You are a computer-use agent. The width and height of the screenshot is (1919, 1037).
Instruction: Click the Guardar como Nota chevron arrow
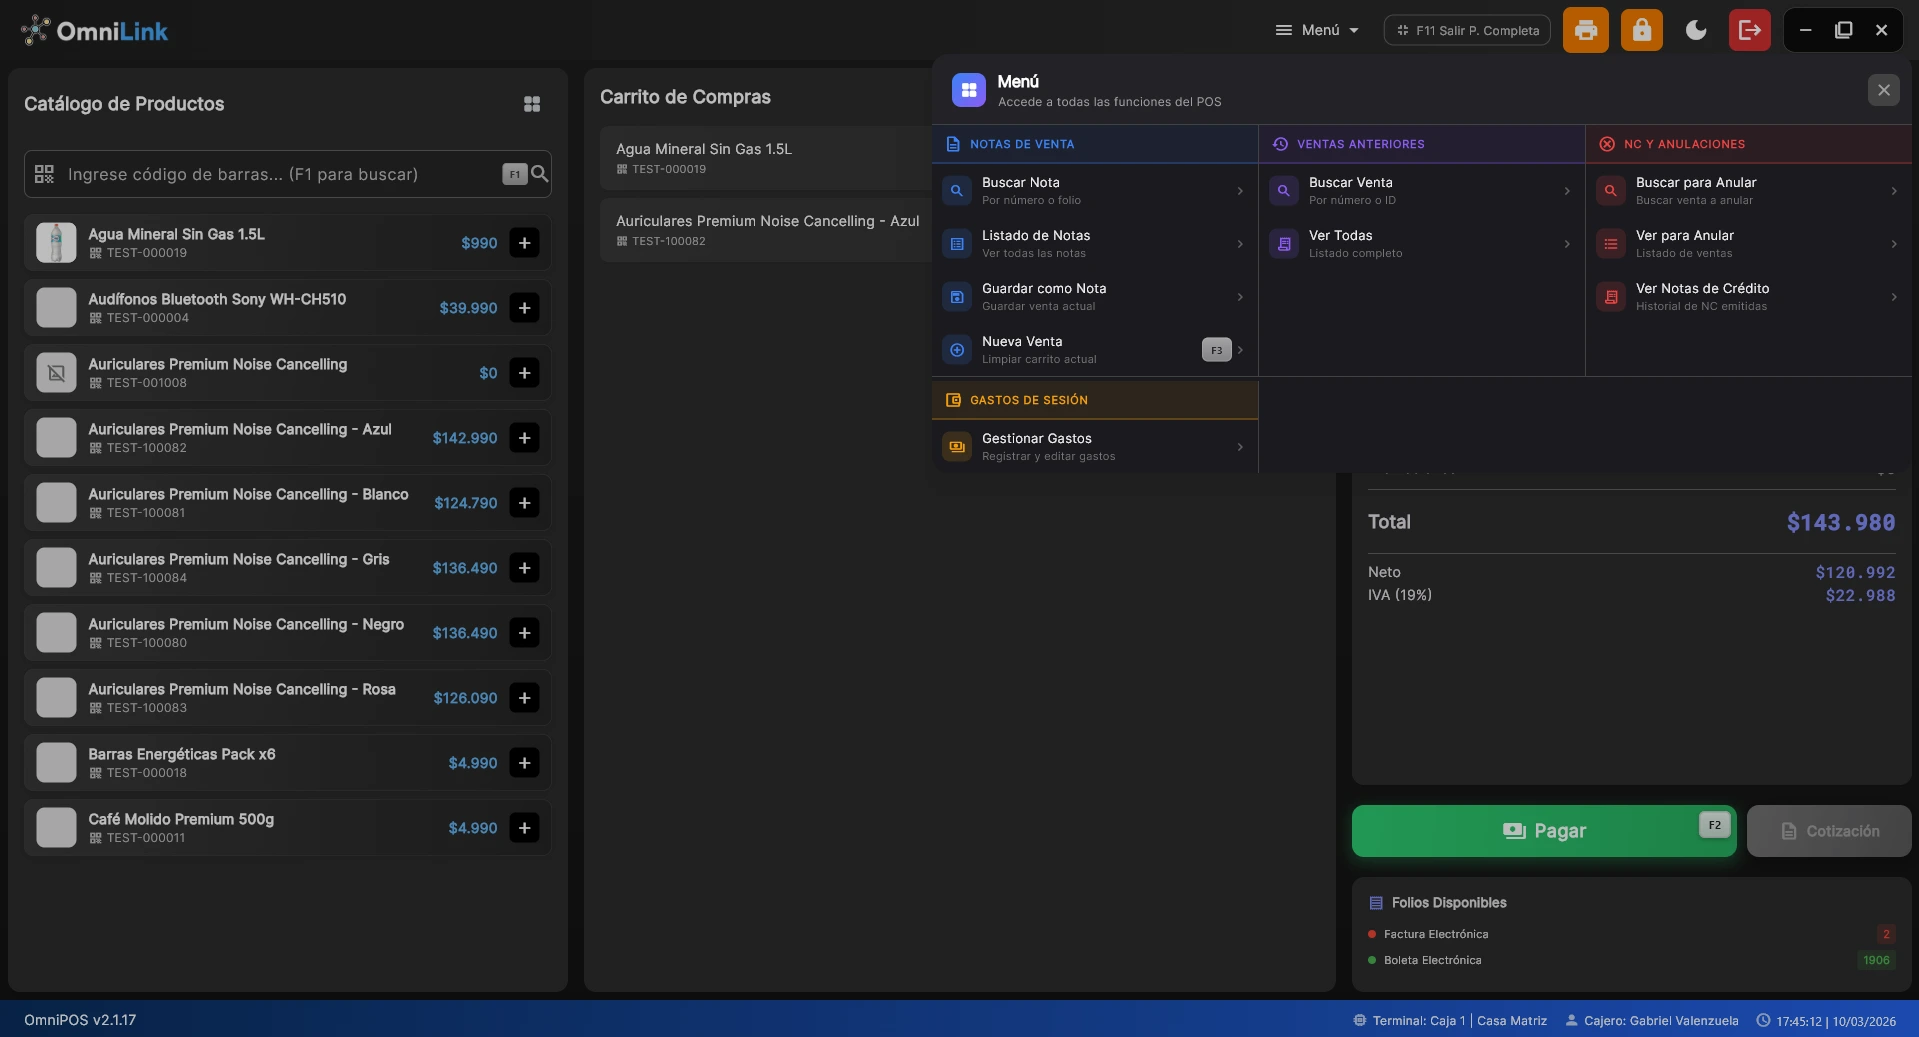point(1240,297)
